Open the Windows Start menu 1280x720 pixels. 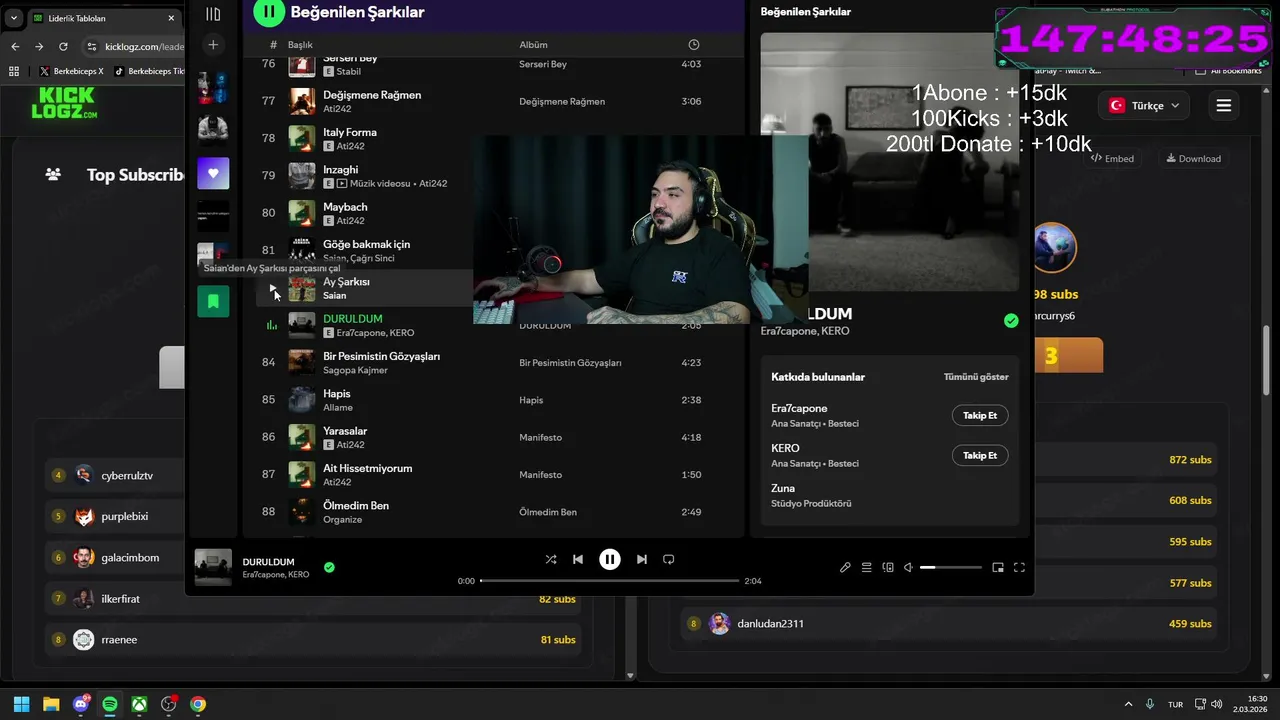[x=21, y=704]
